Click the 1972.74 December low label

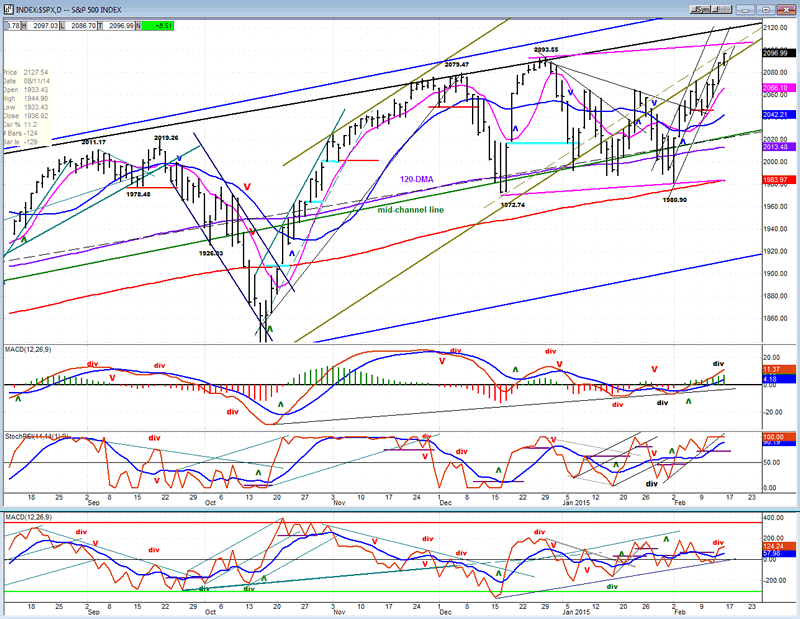click(x=513, y=205)
